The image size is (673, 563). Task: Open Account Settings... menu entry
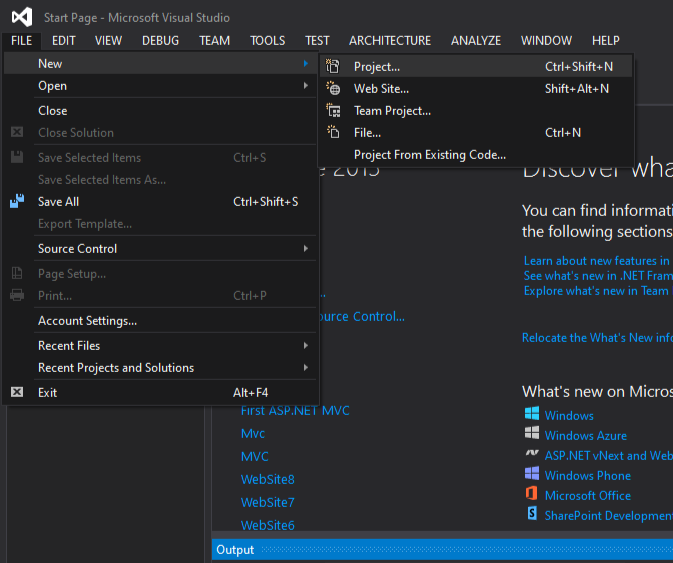(161, 321)
